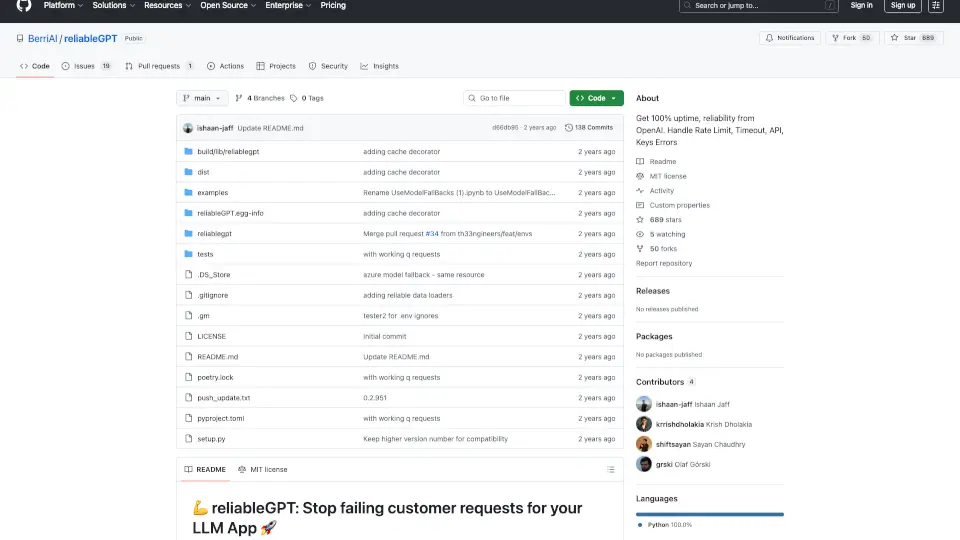Open the MIT license tab
This screenshot has width=960, height=540.
(263, 469)
